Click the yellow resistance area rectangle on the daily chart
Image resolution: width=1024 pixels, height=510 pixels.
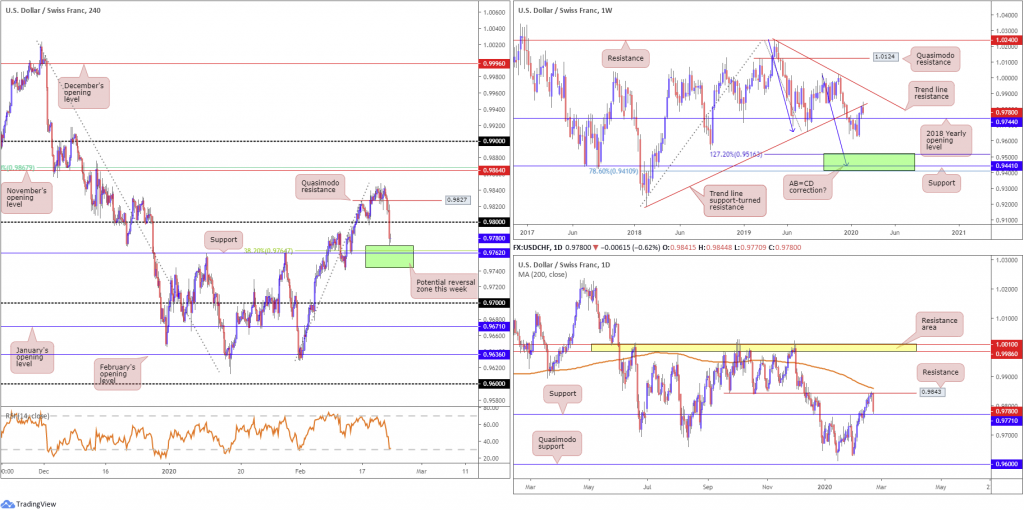coord(754,347)
